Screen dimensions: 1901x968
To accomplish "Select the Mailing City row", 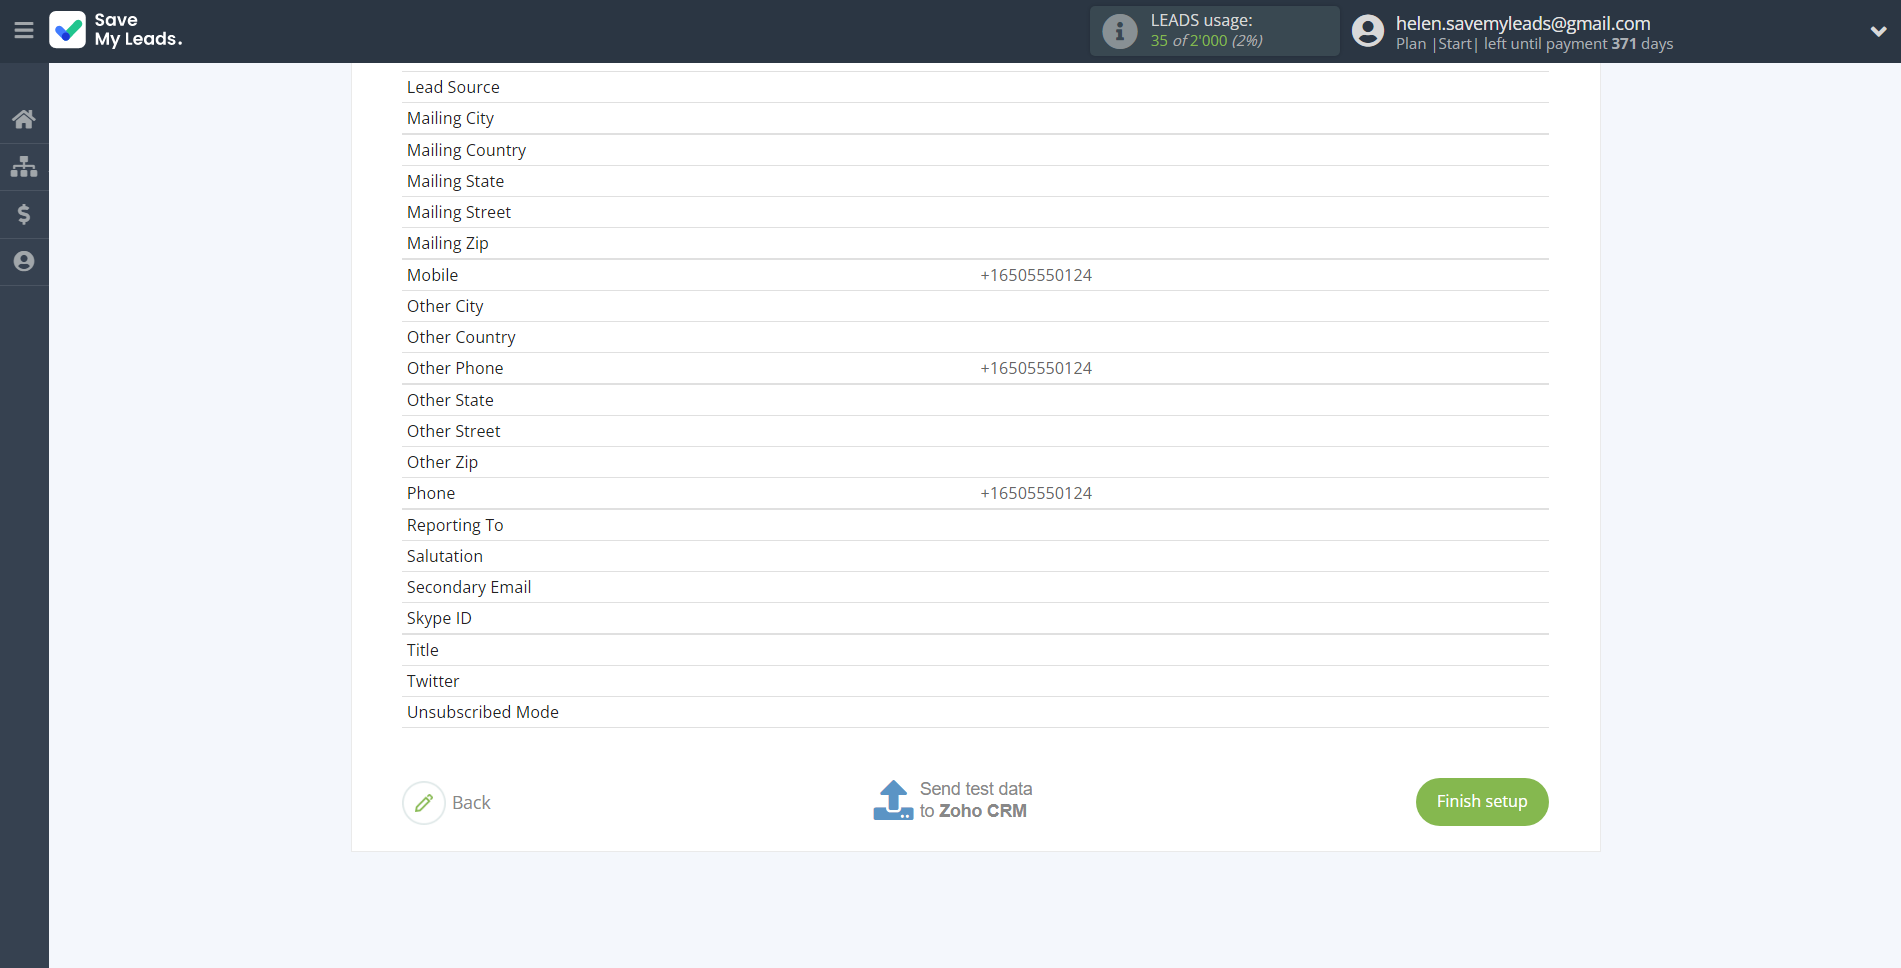I will coord(975,118).
